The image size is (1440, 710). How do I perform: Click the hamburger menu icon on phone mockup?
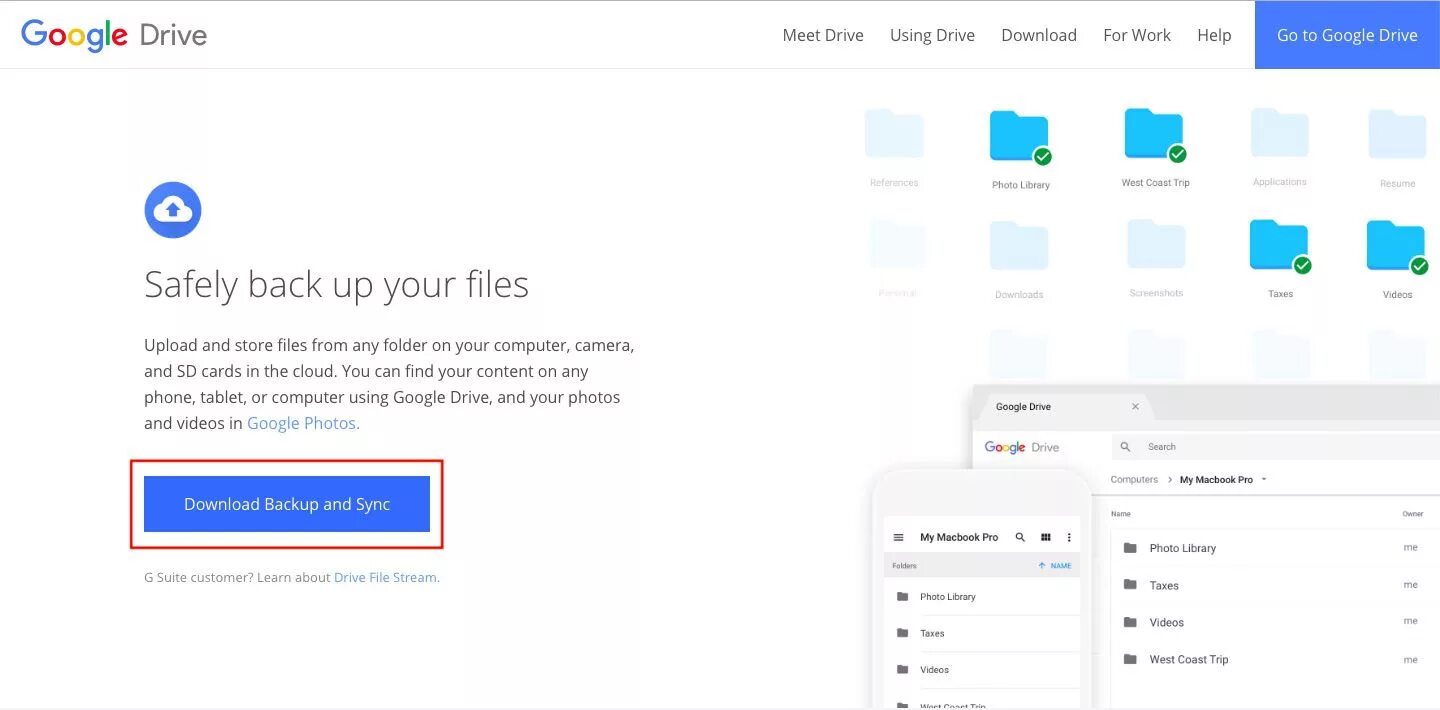[898, 537]
